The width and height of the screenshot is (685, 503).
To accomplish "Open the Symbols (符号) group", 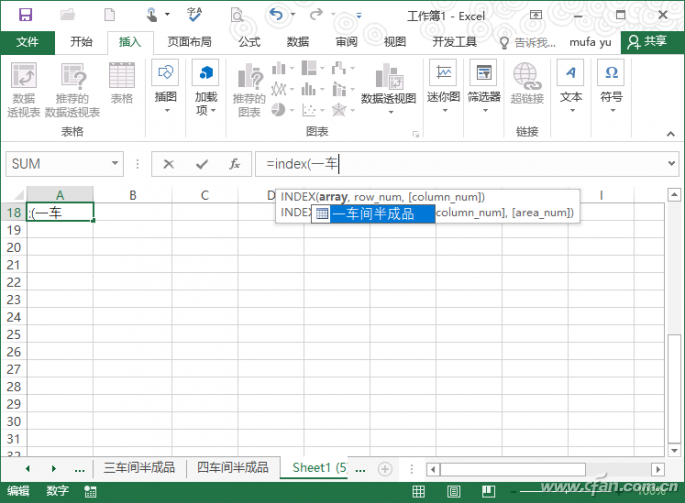I will (611, 87).
